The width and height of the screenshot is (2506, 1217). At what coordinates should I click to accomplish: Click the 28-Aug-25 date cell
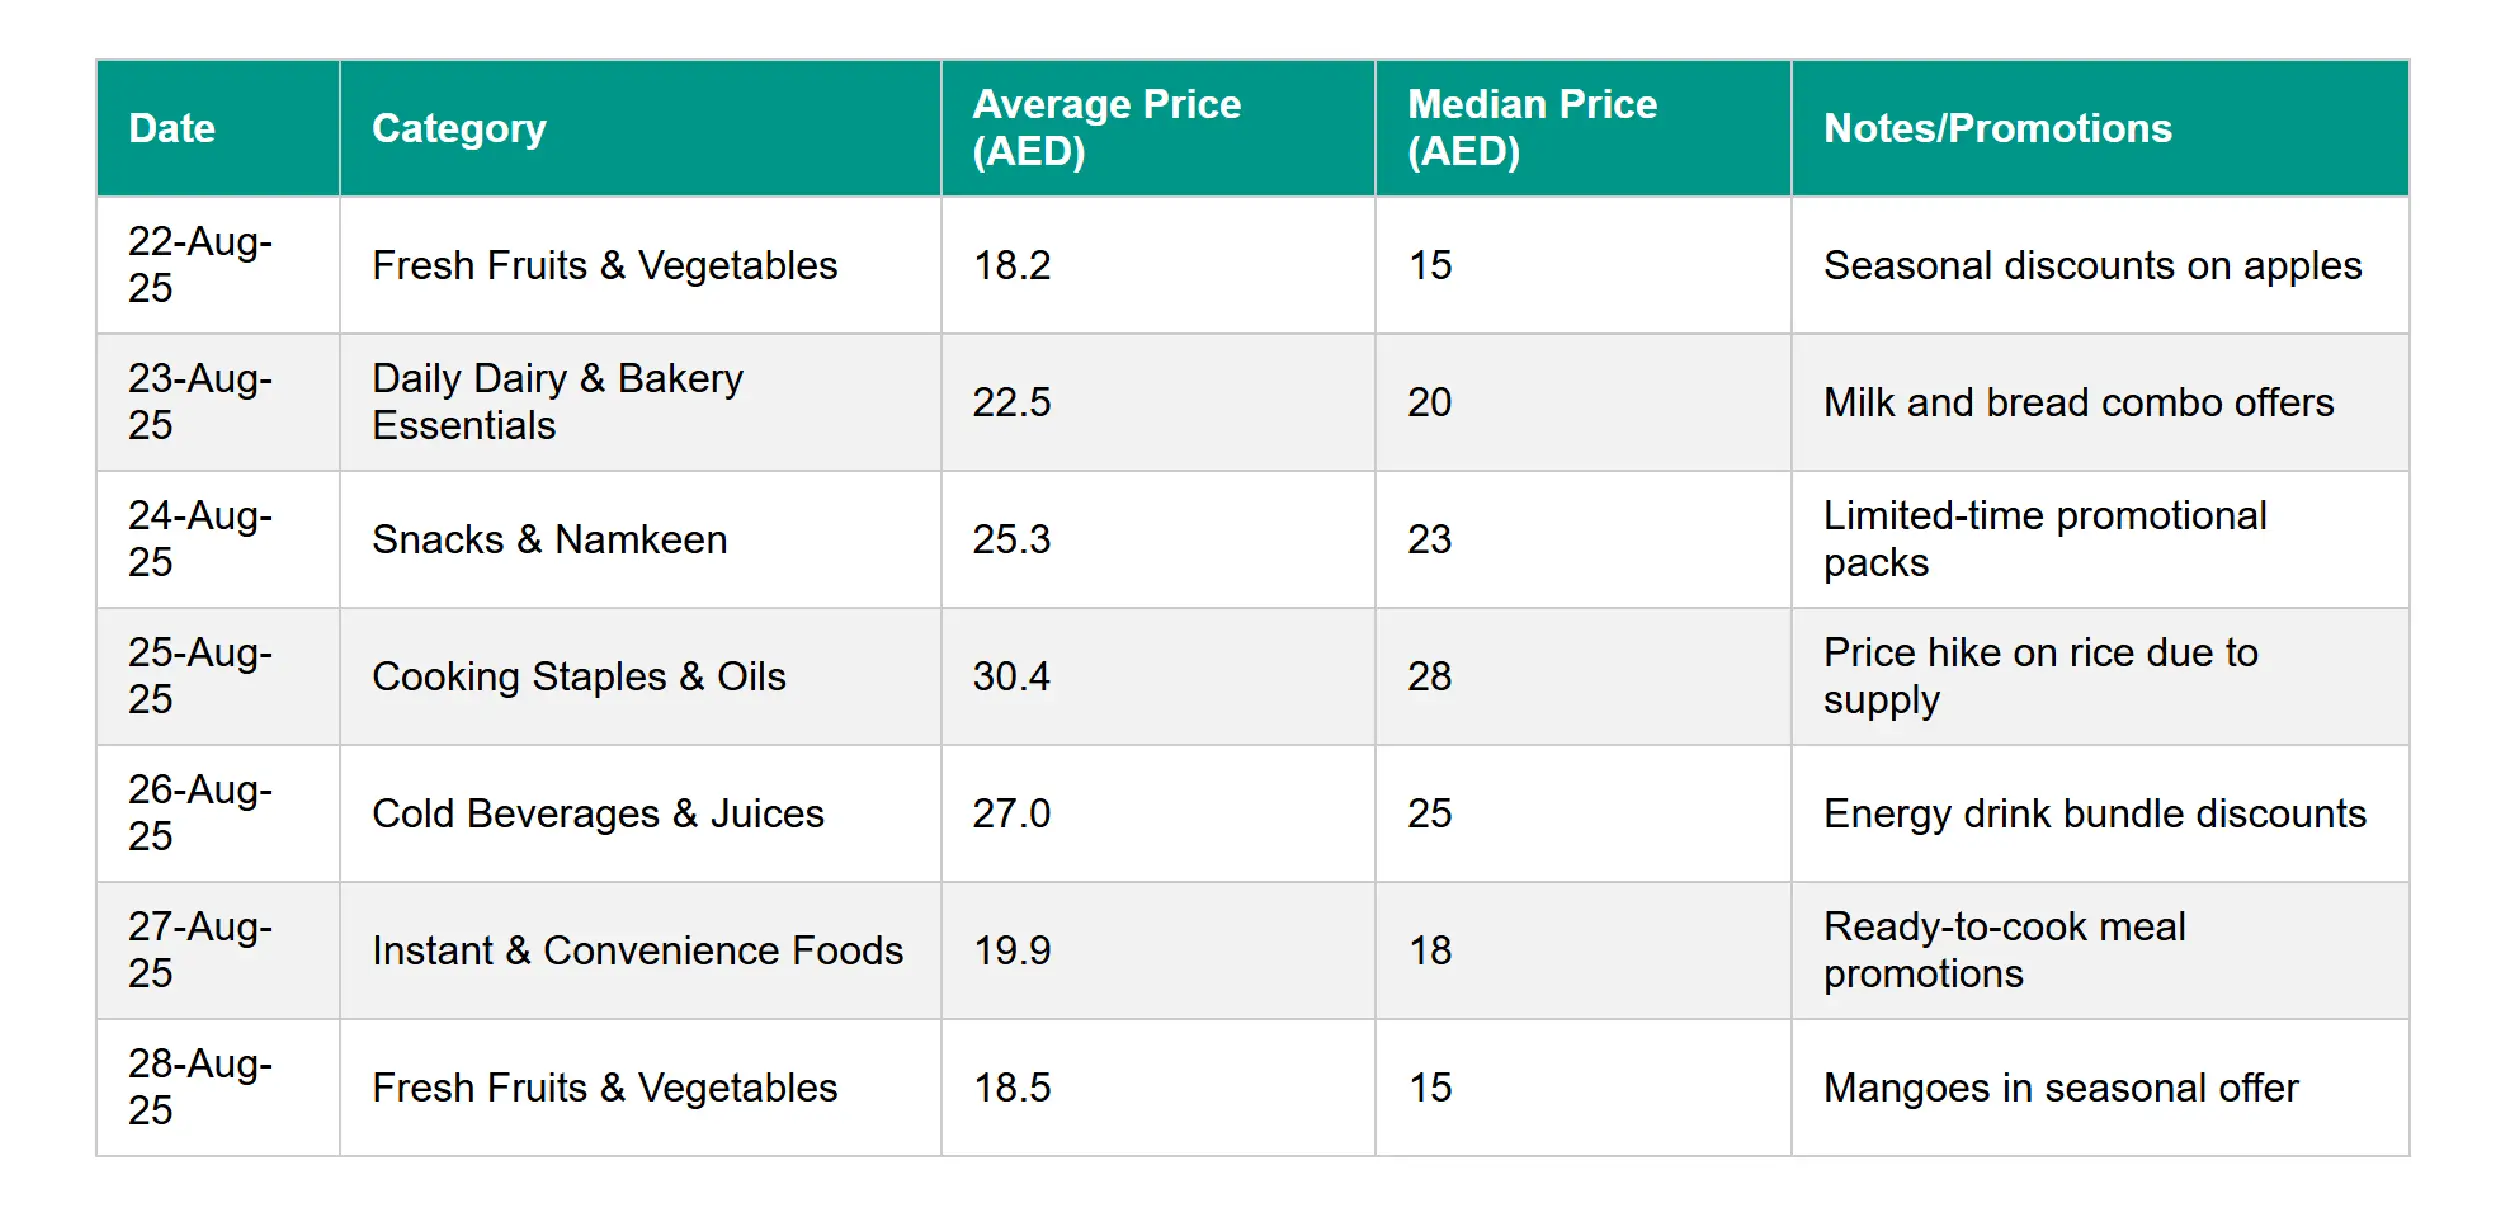tap(199, 1086)
